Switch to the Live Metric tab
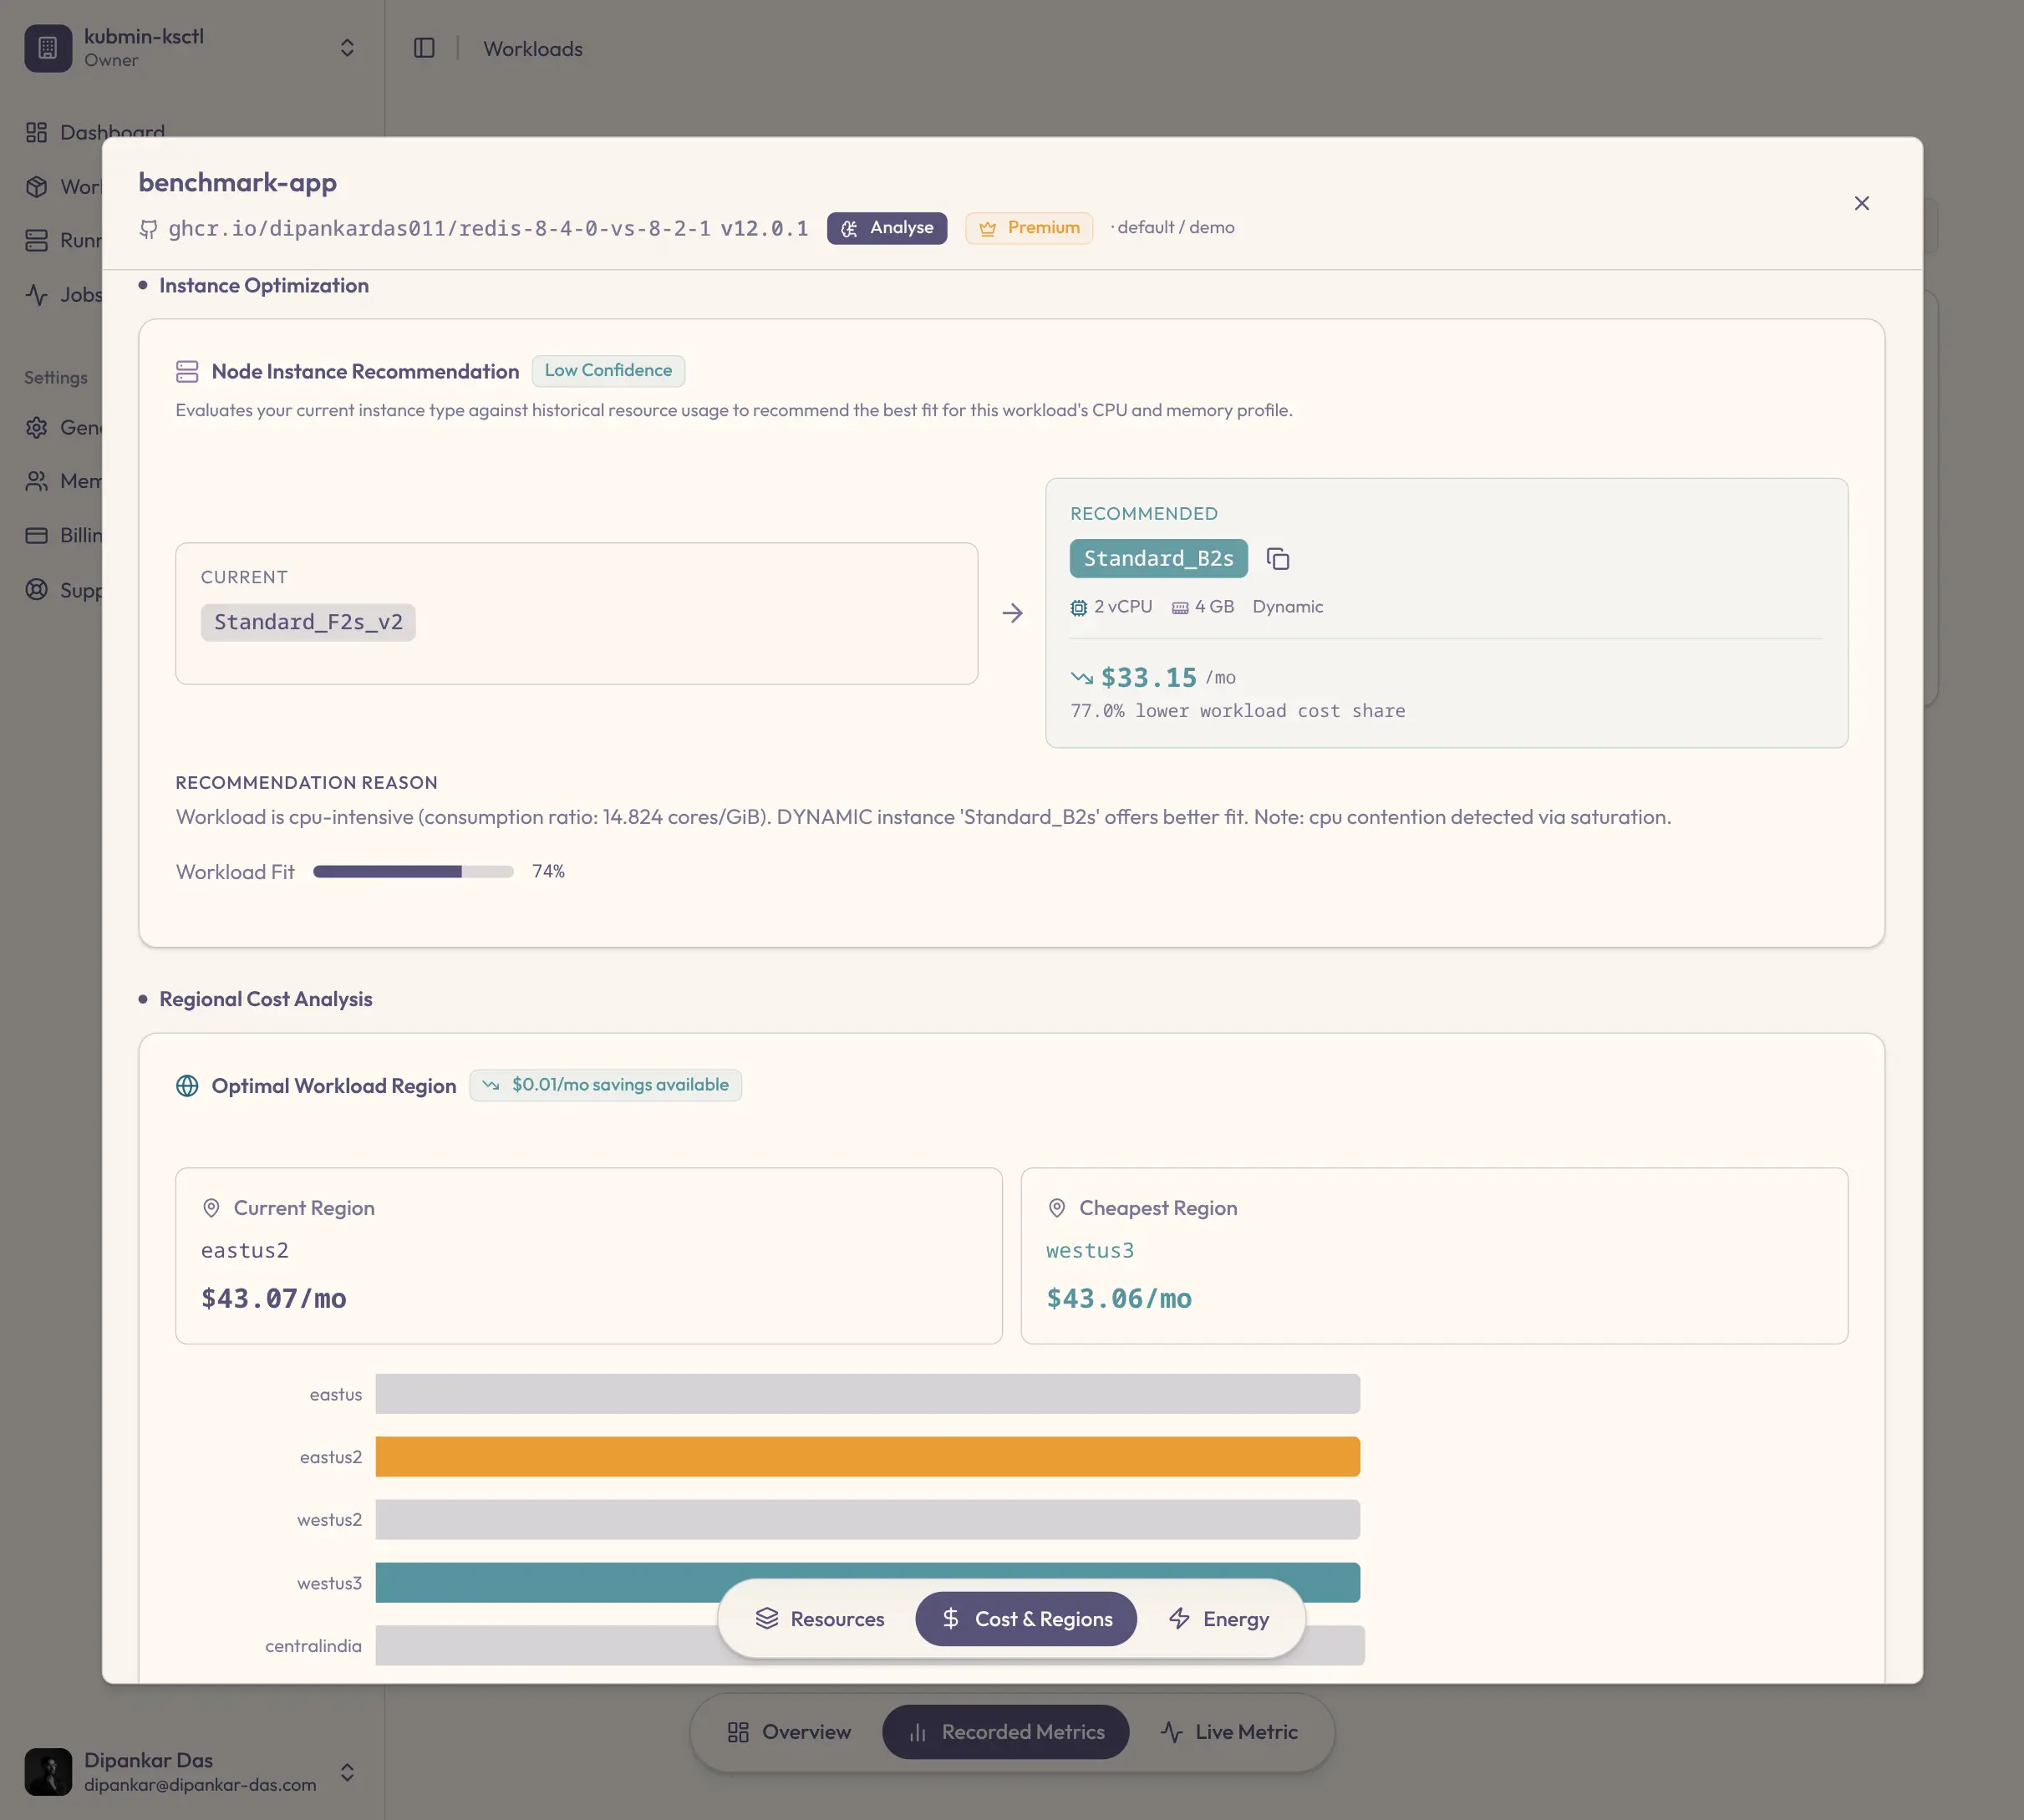2024x1820 pixels. pos(1229,1732)
